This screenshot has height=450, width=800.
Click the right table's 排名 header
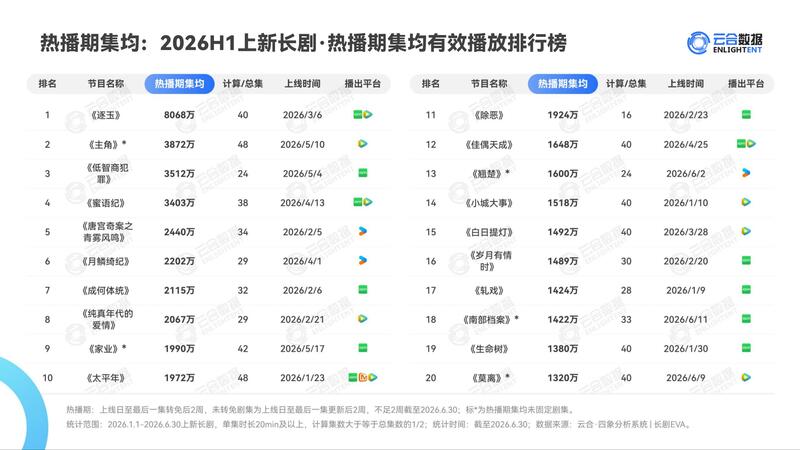431,84
